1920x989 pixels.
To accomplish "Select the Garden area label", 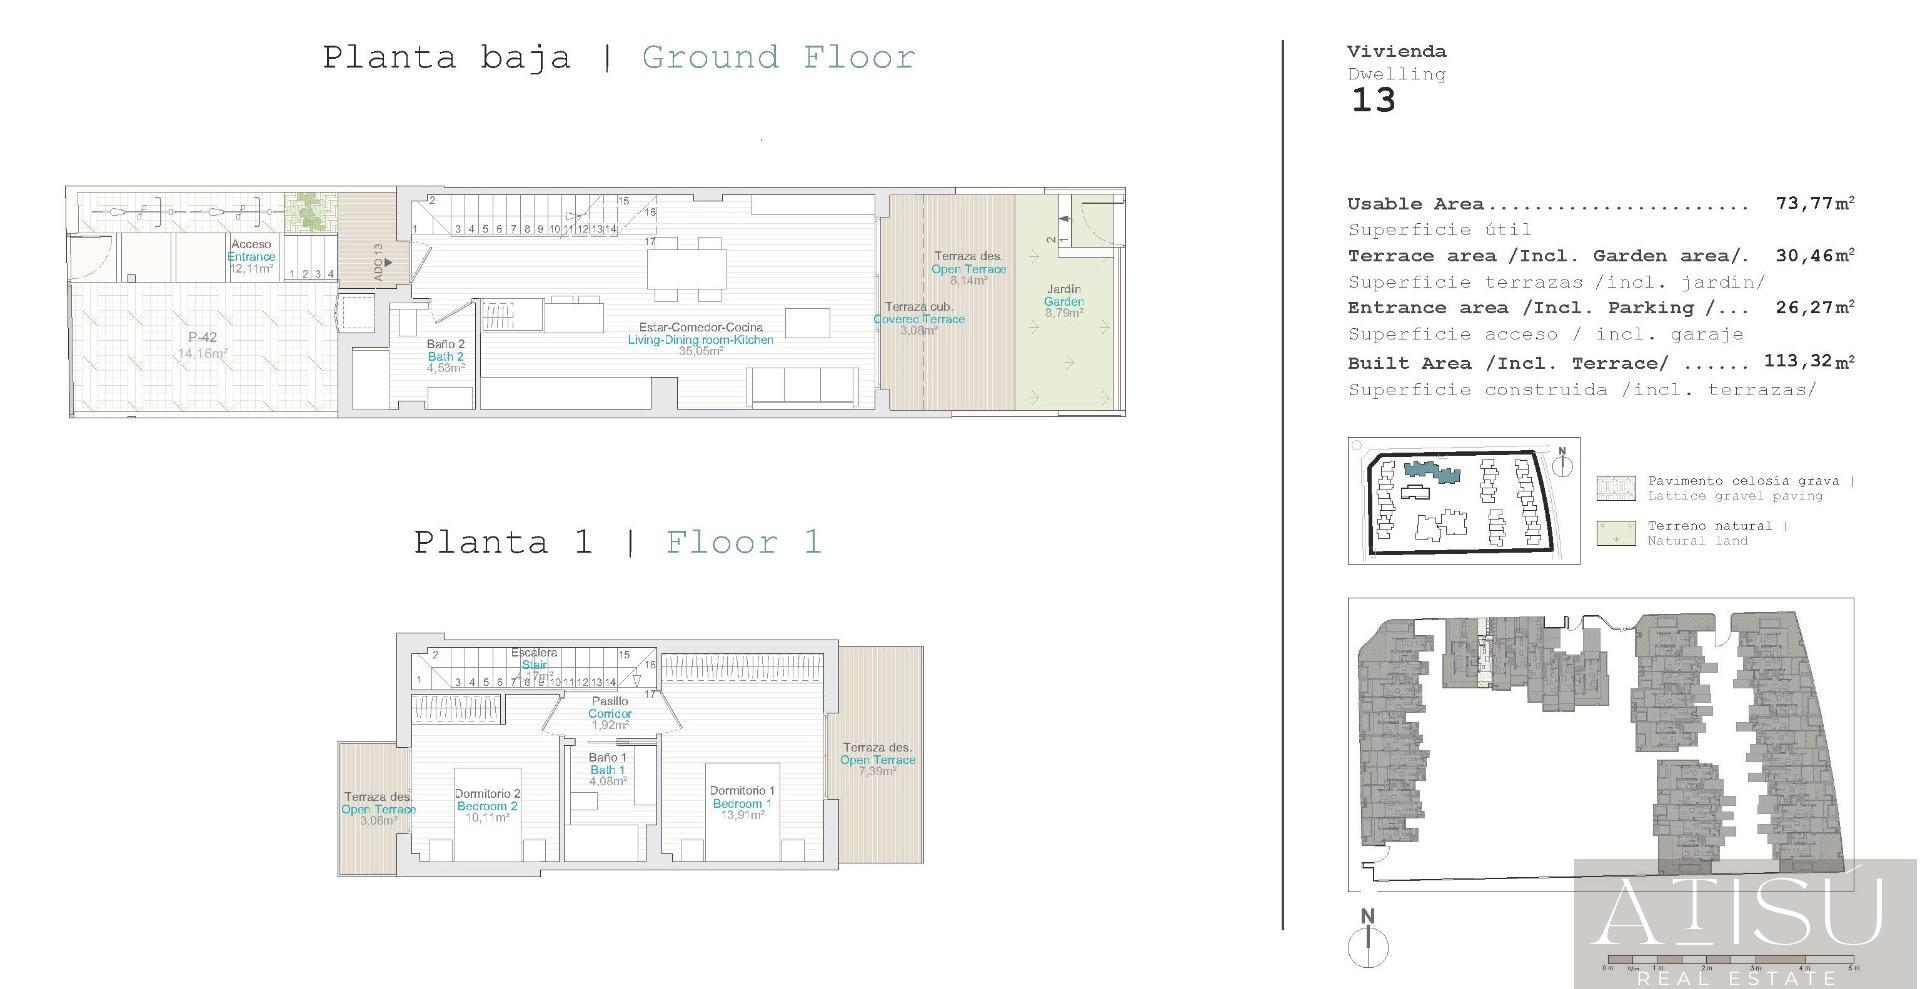I will [x=1063, y=301].
